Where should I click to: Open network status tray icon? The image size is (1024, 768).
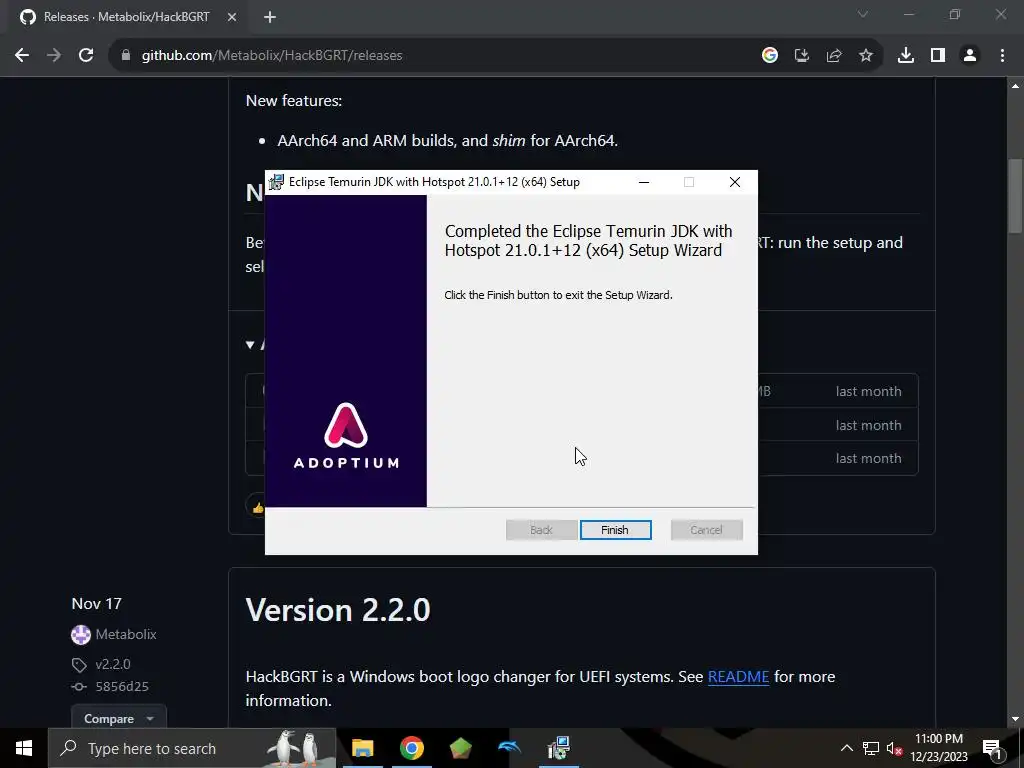(871, 748)
